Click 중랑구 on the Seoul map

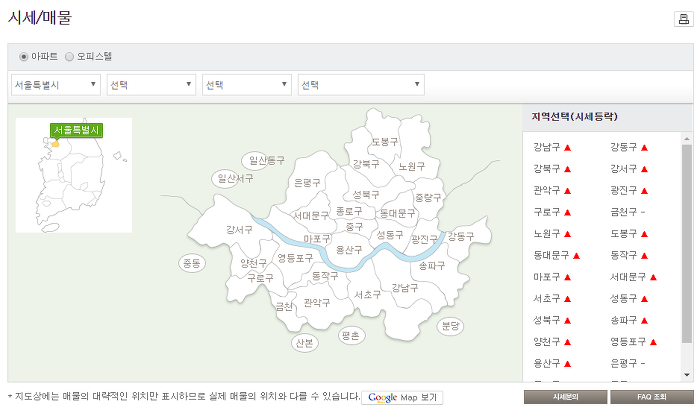coord(428,197)
